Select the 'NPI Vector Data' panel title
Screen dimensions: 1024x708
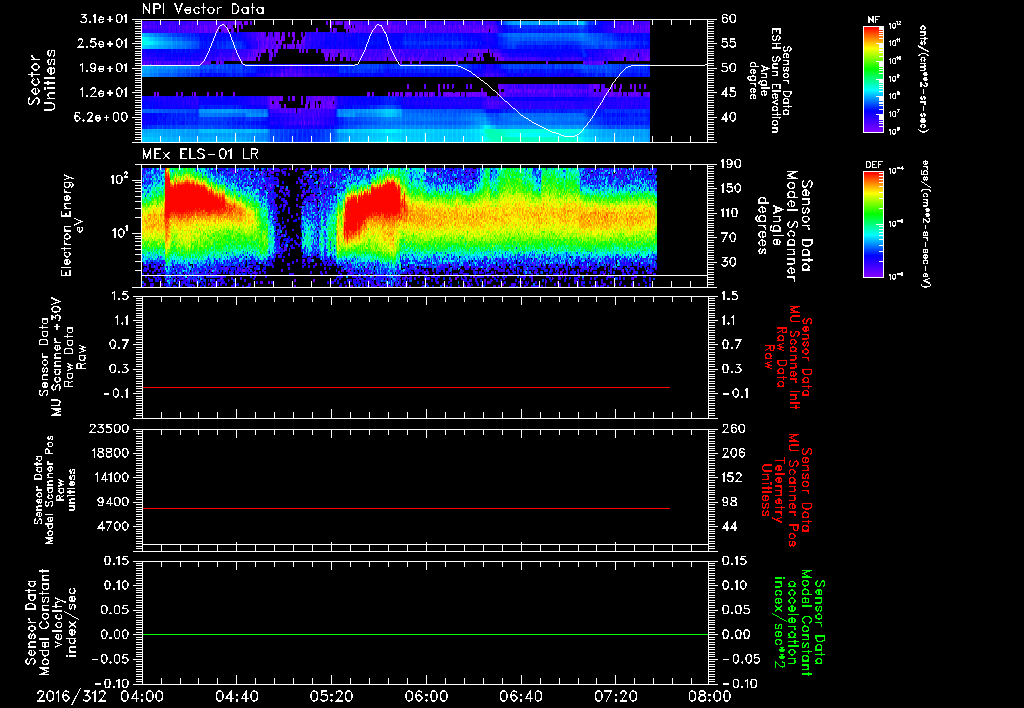tap(203, 9)
